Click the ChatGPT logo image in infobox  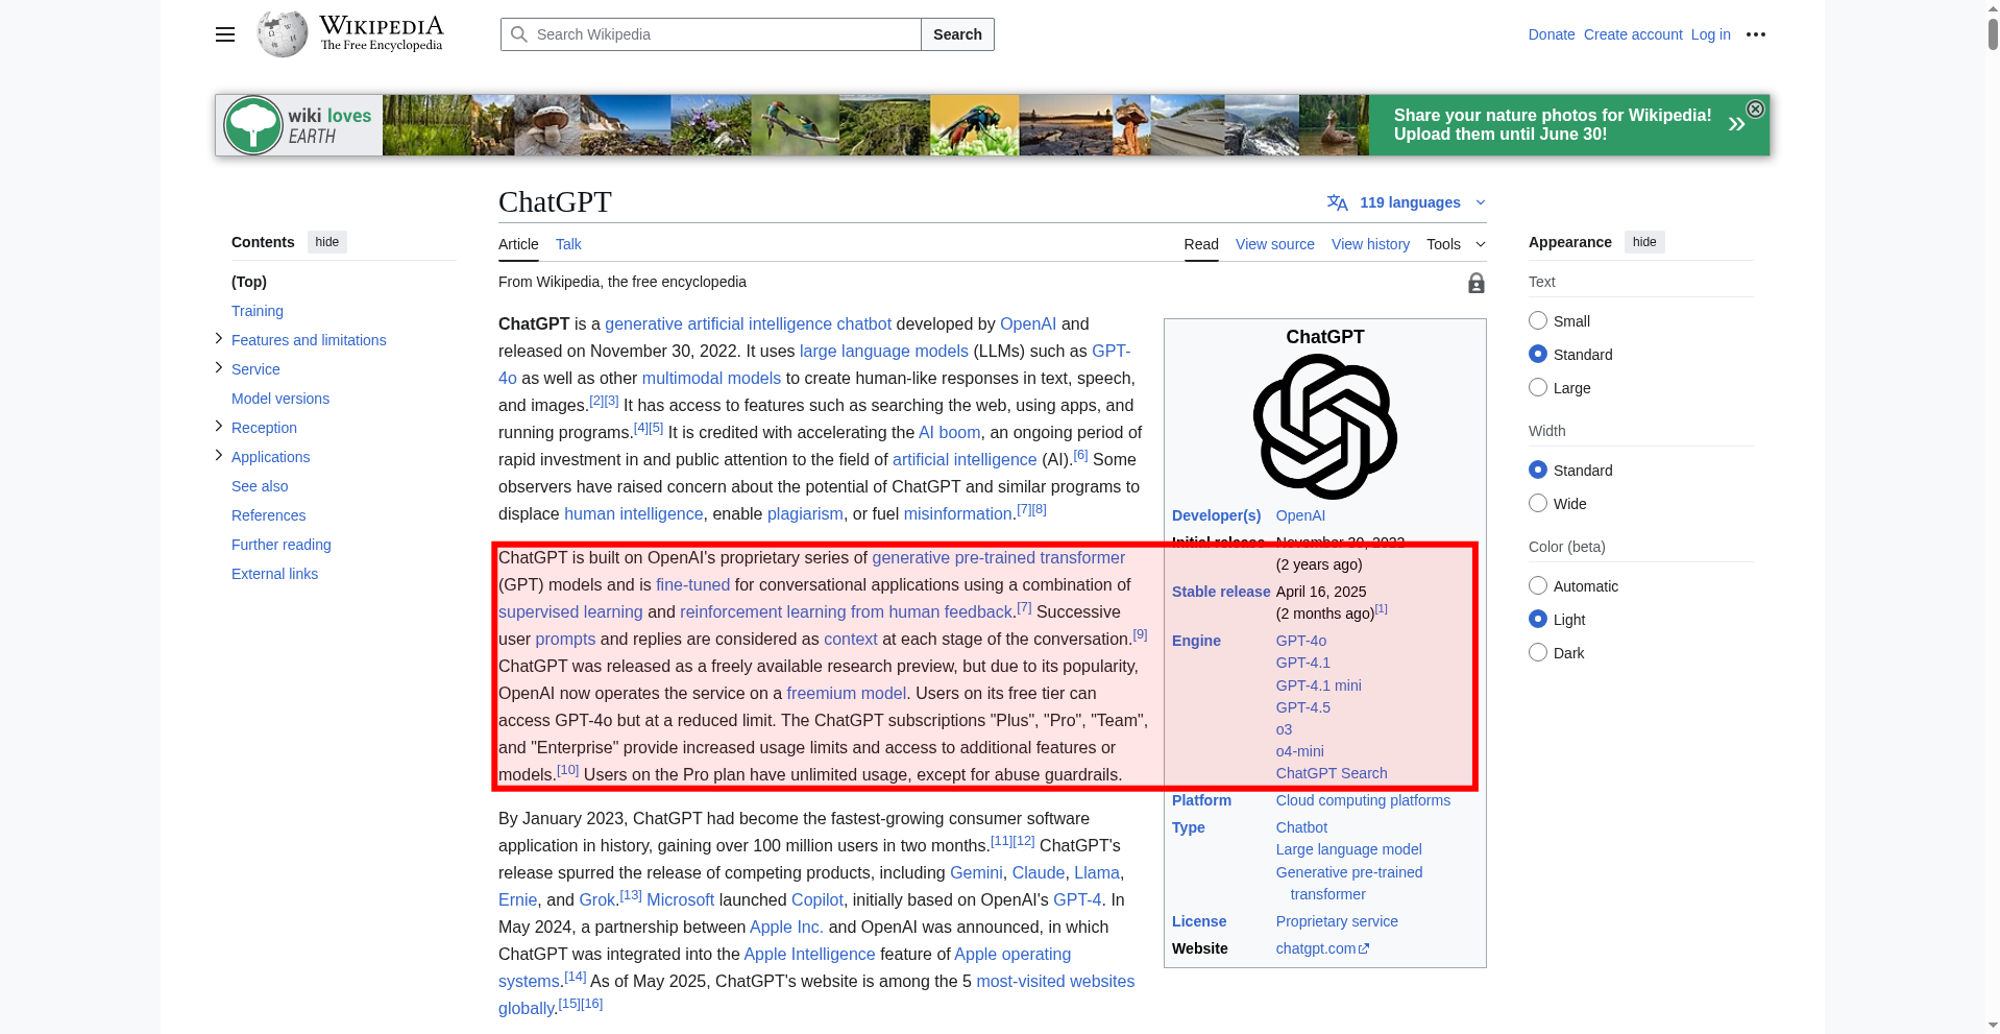[x=1325, y=427]
